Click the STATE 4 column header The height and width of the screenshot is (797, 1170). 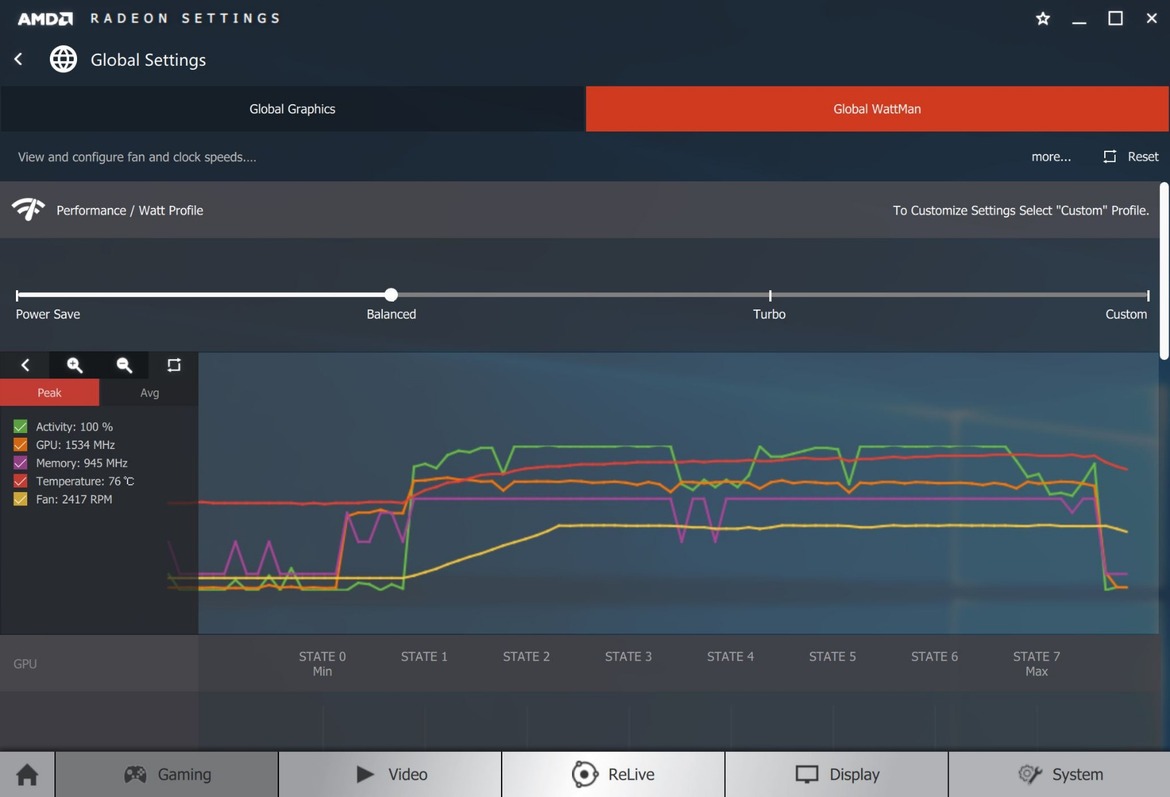tap(731, 657)
